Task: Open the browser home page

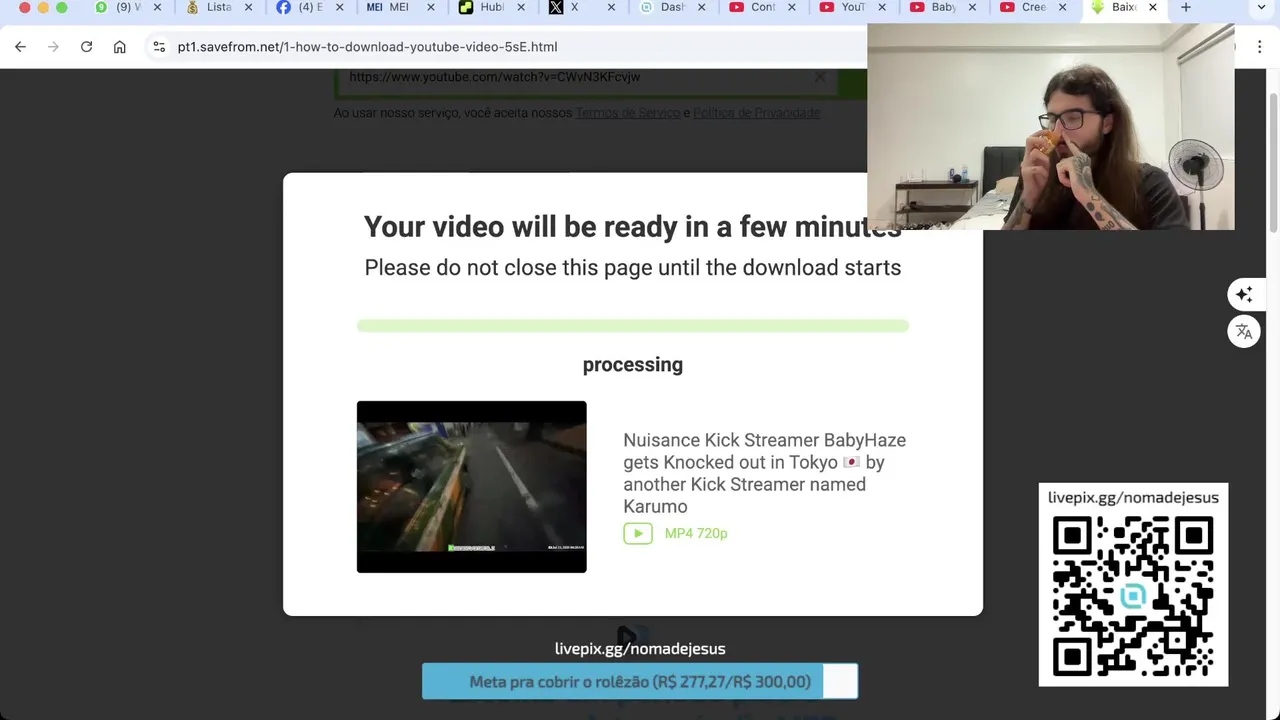Action: (x=120, y=47)
